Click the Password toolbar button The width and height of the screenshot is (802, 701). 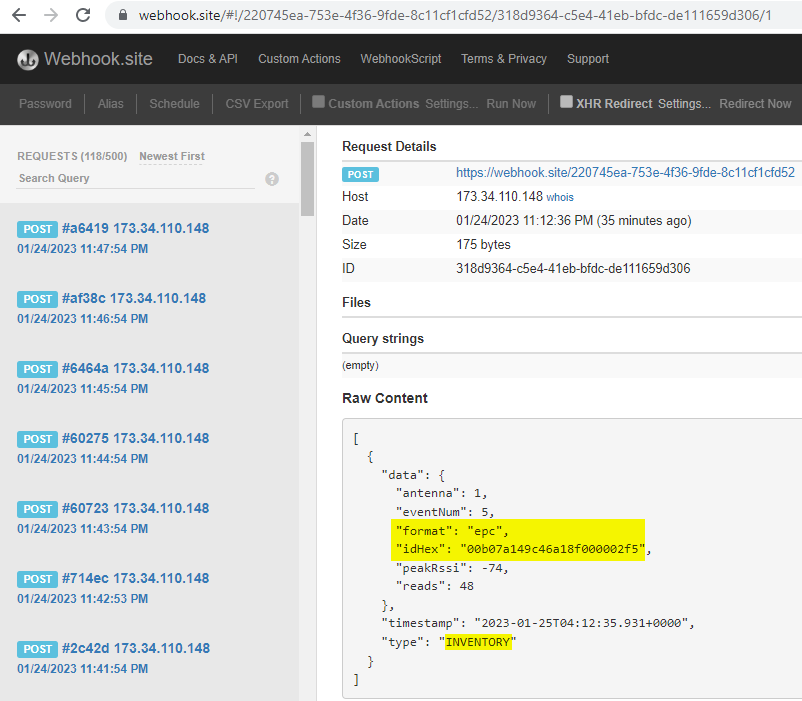(x=45, y=104)
